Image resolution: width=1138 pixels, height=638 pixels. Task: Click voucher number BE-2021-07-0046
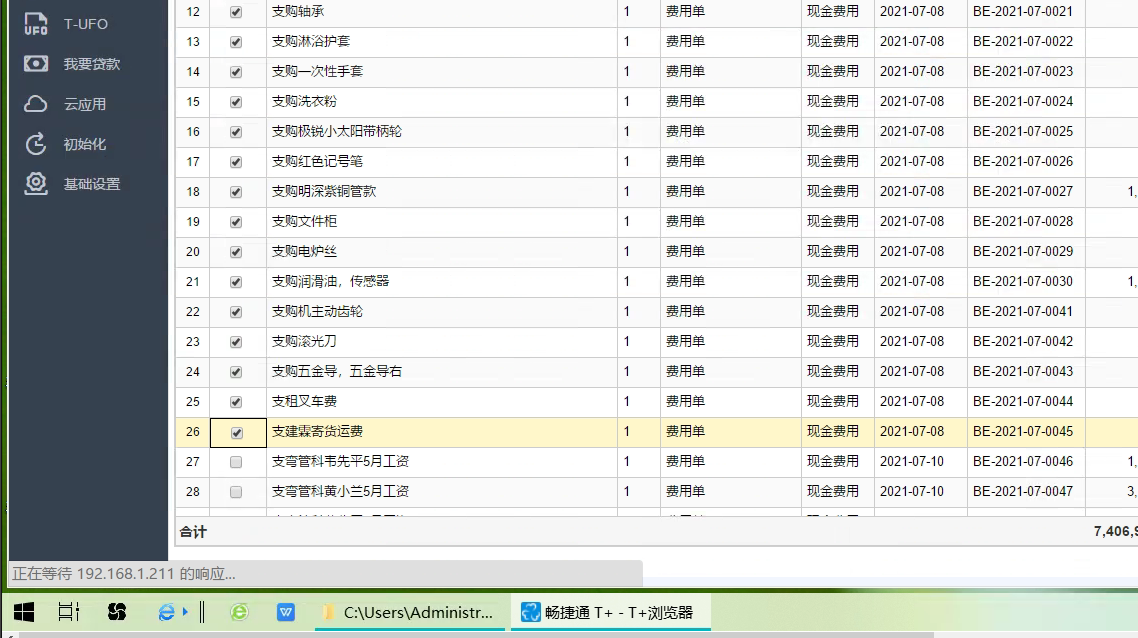[1023, 461]
